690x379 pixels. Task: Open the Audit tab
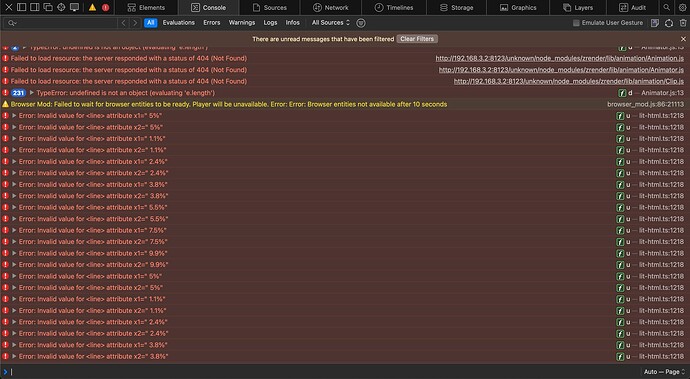click(632, 7)
